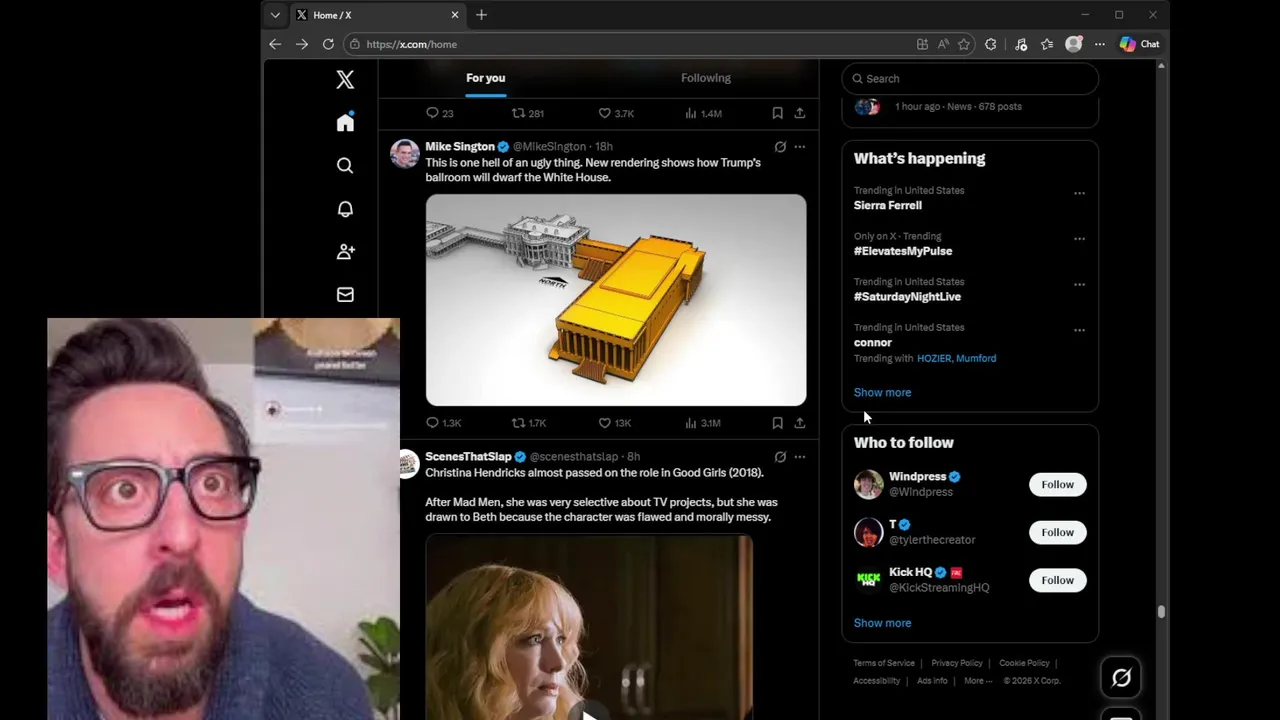Open Privacy Policy link
This screenshot has height=720, width=1280.
tap(957, 663)
